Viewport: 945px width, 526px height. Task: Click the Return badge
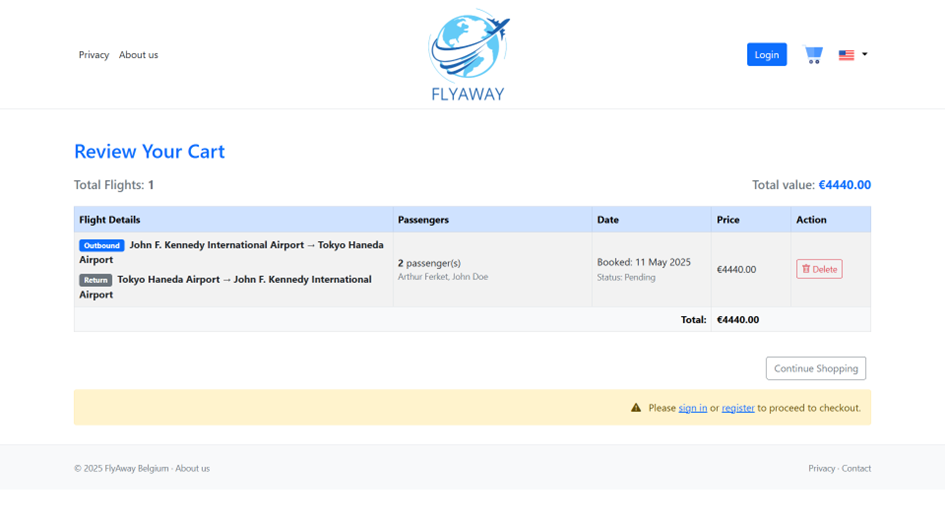(x=95, y=280)
